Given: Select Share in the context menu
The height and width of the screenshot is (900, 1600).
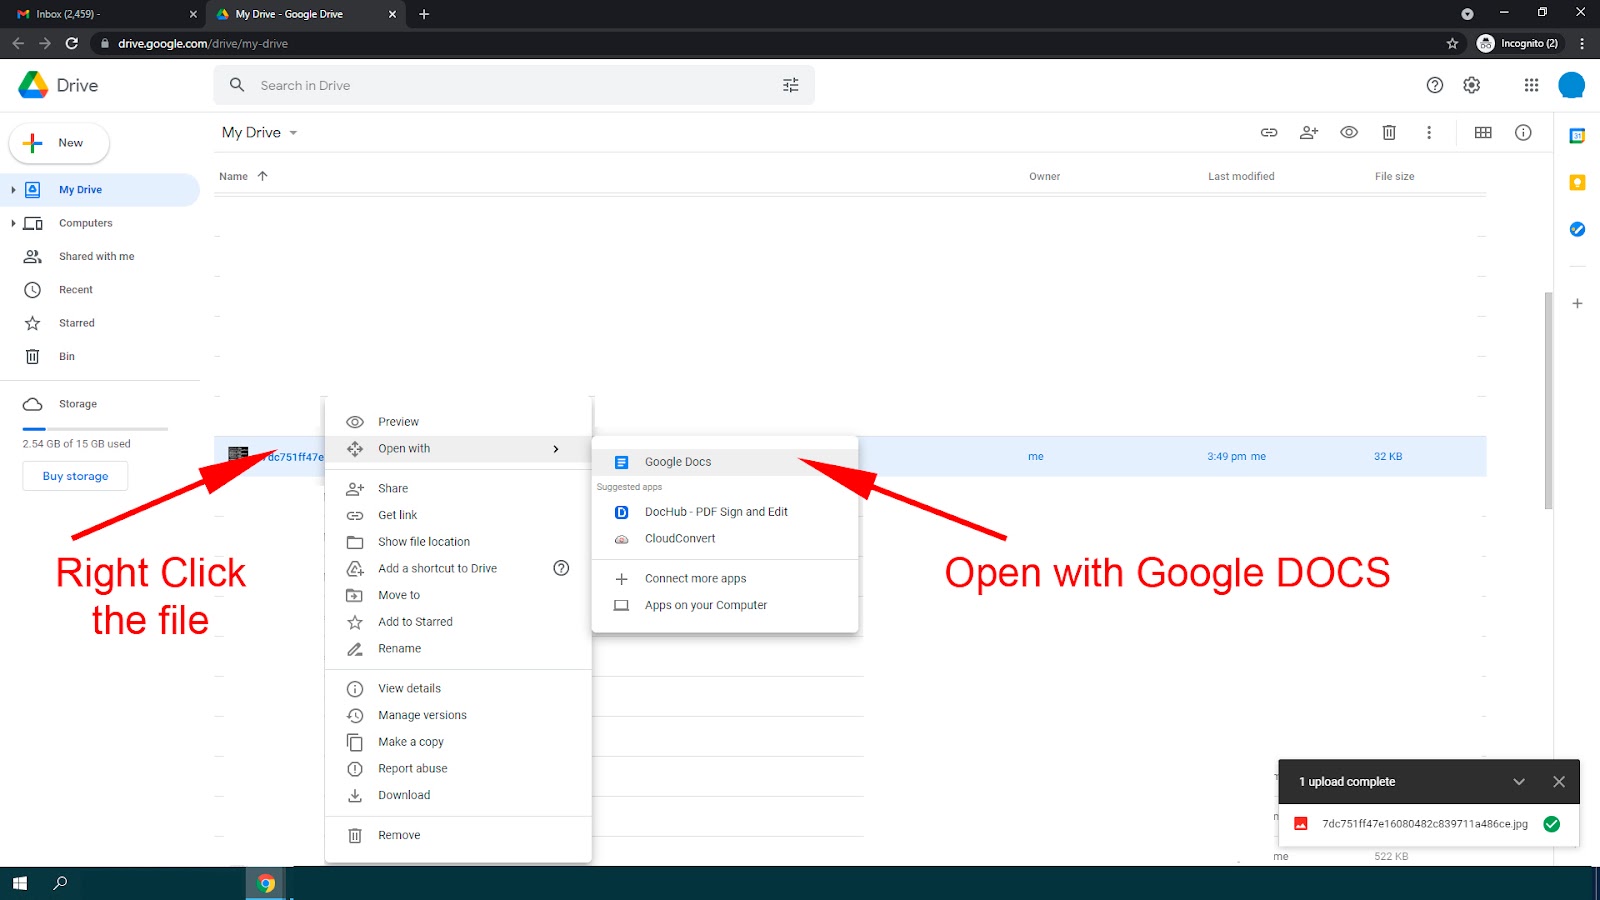Looking at the screenshot, I should tap(458, 489).
